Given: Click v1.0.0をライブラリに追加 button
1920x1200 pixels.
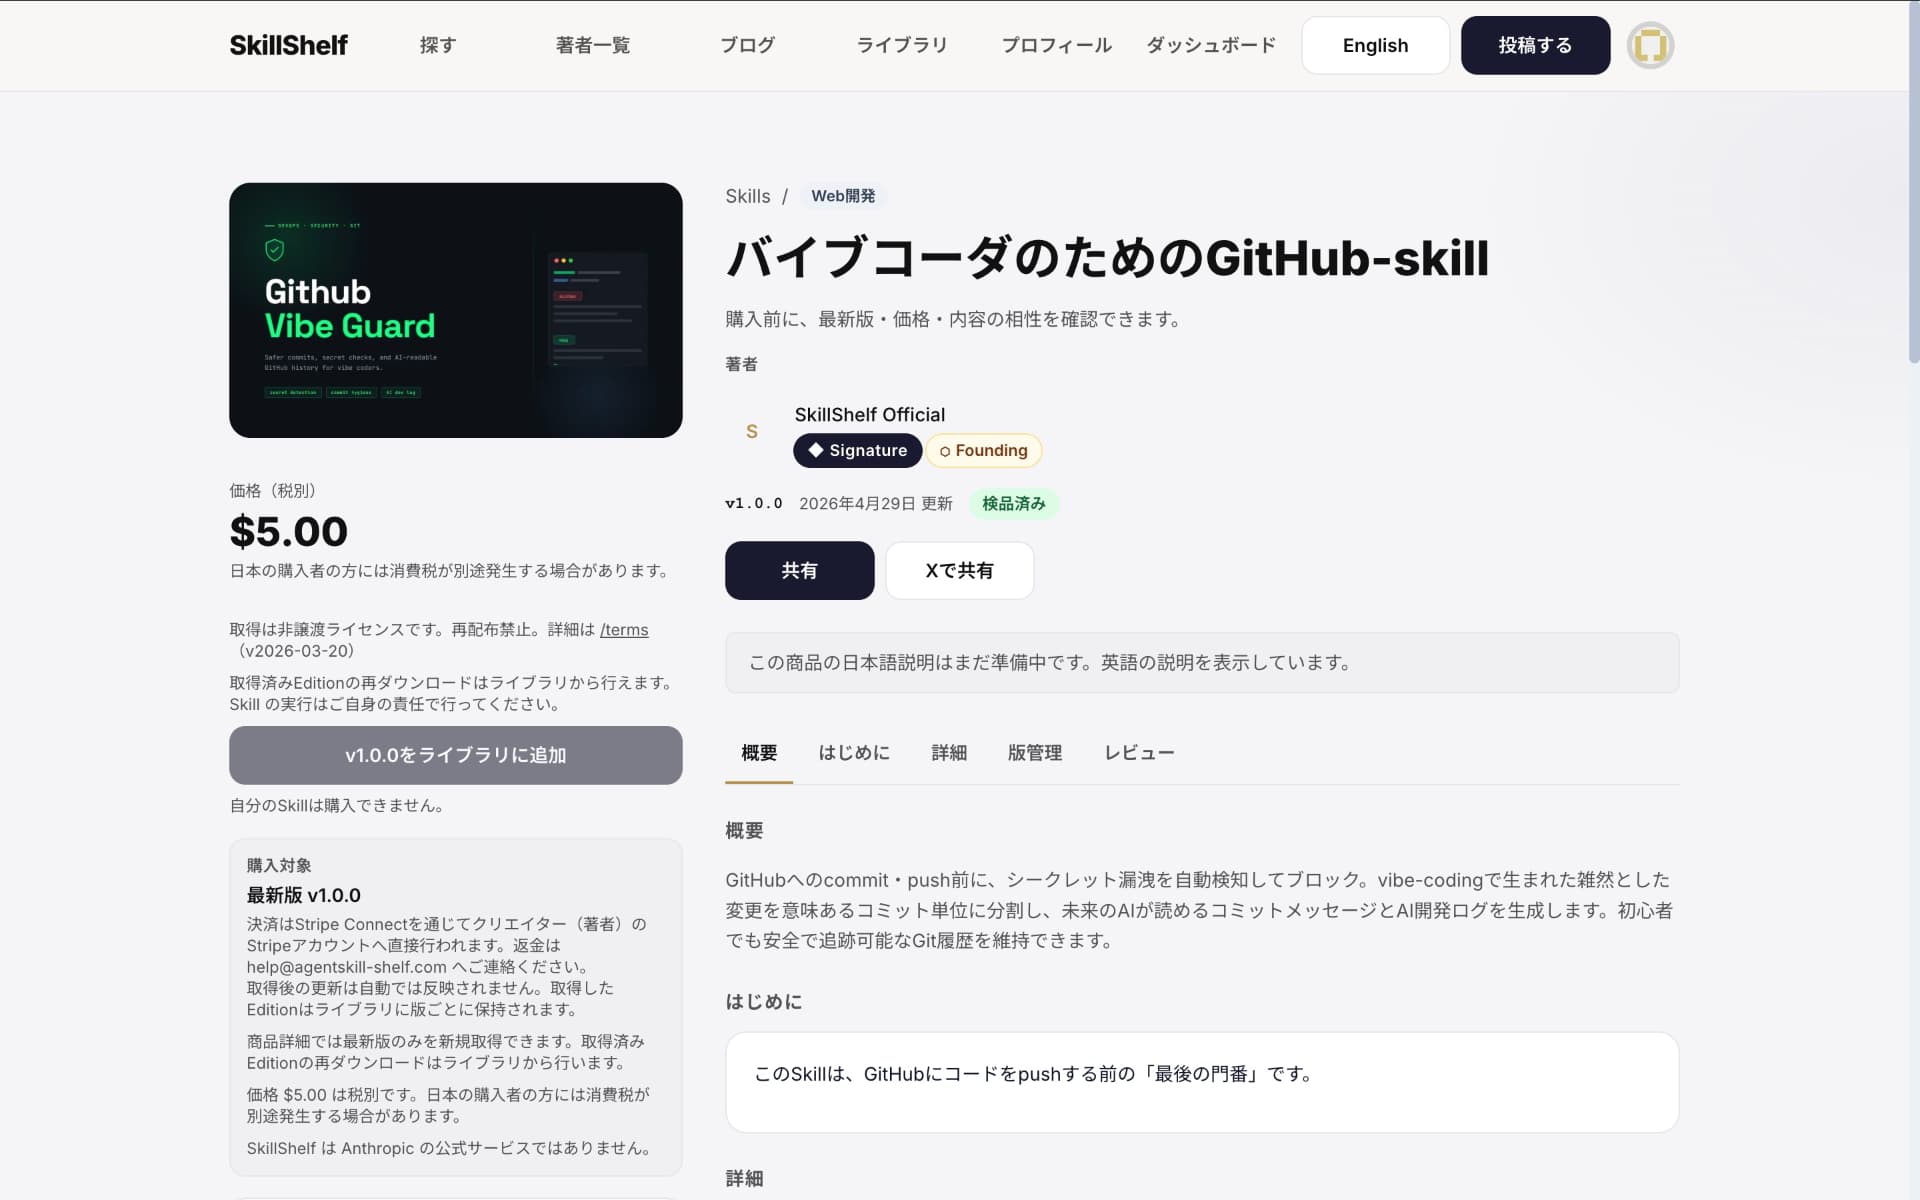Looking at the screenshot, I should (456, 755).
